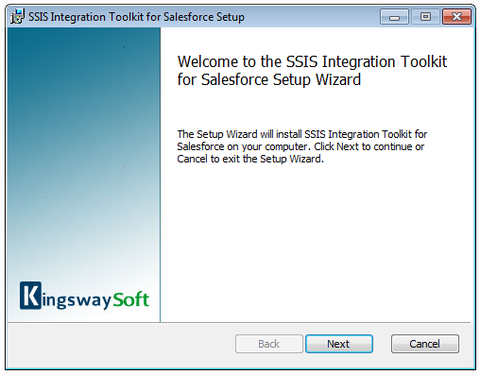Click the "Welcome to the SSIS Integration Toolkit" heading
Image resolution: width=480 pixels, height=375 pixels.
[x=312, y=62]
